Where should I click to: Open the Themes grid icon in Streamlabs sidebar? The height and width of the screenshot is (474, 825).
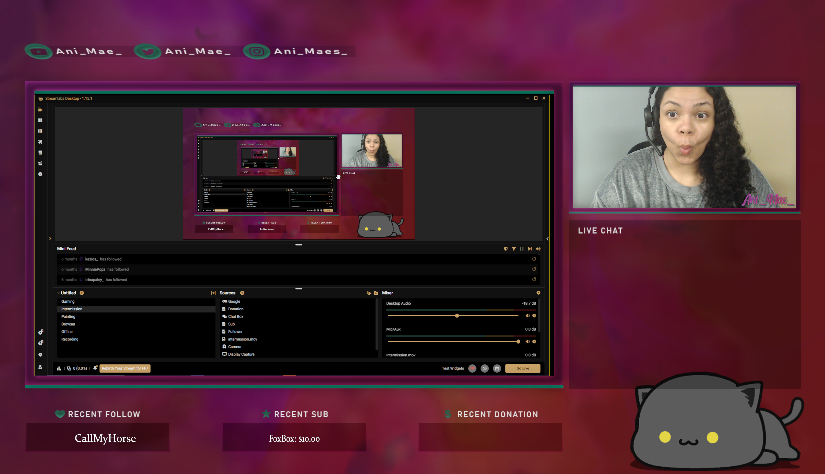(40, 120)
